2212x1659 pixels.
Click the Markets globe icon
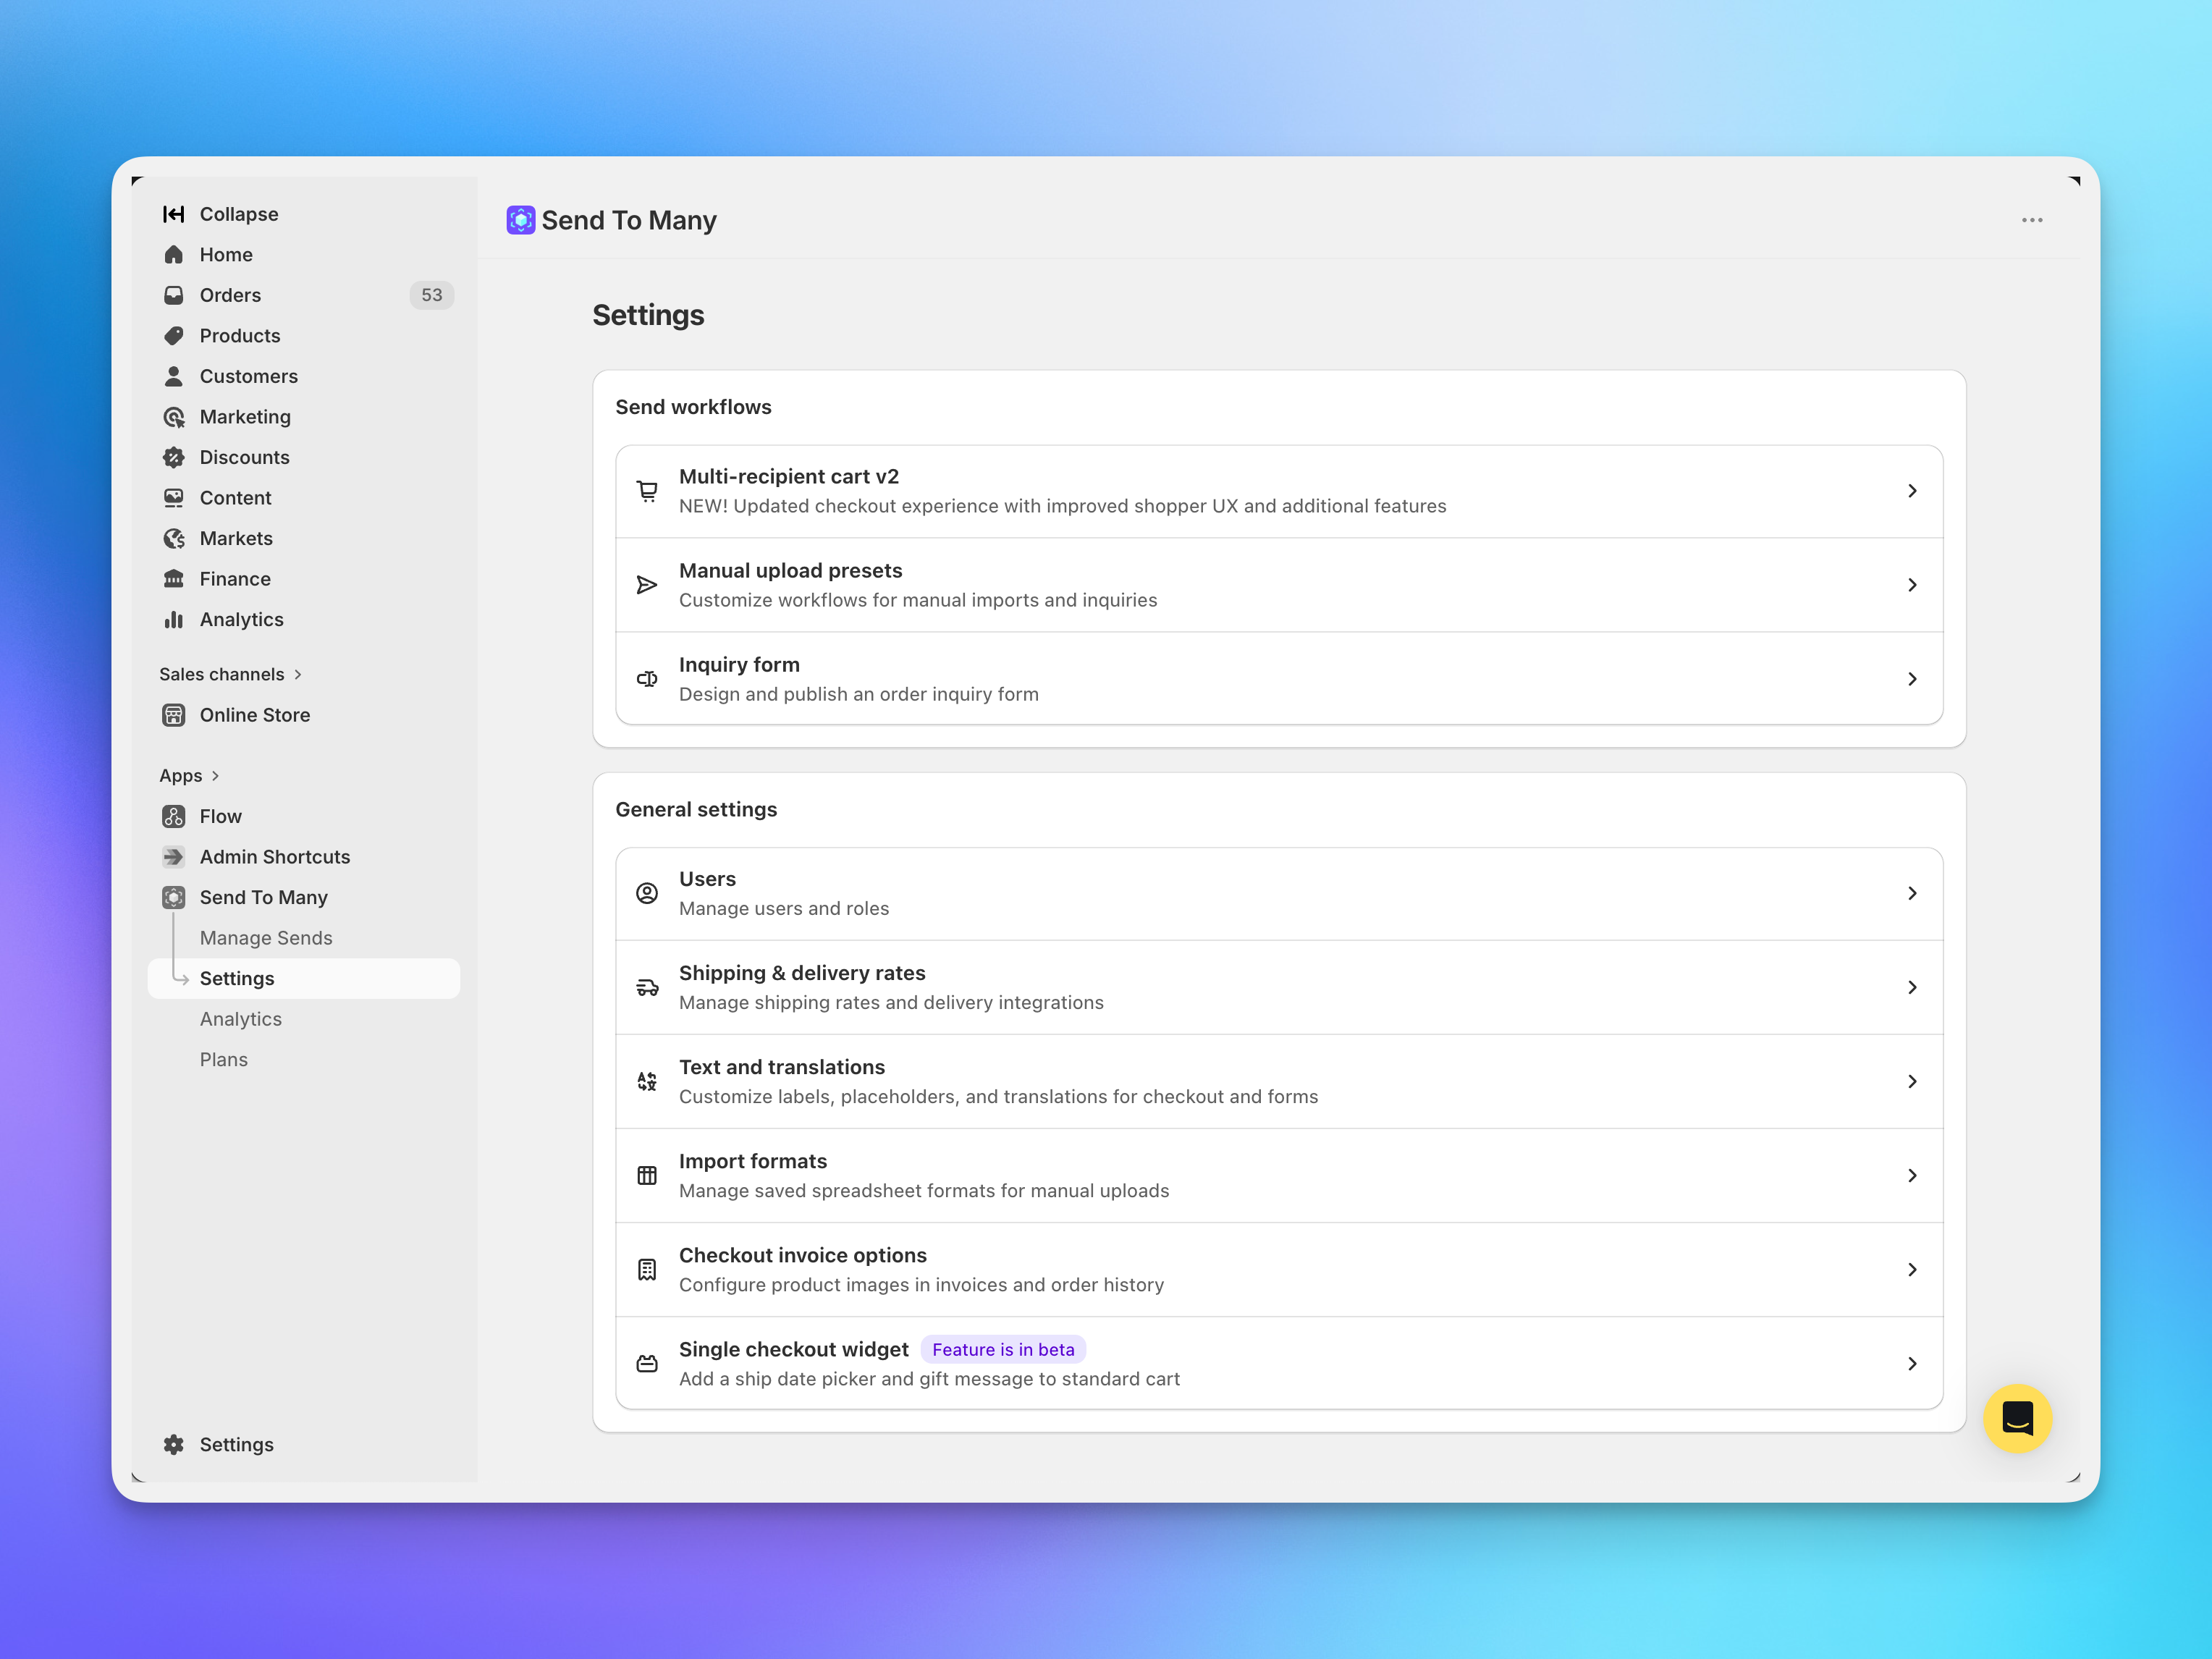[x=173, y=538]
